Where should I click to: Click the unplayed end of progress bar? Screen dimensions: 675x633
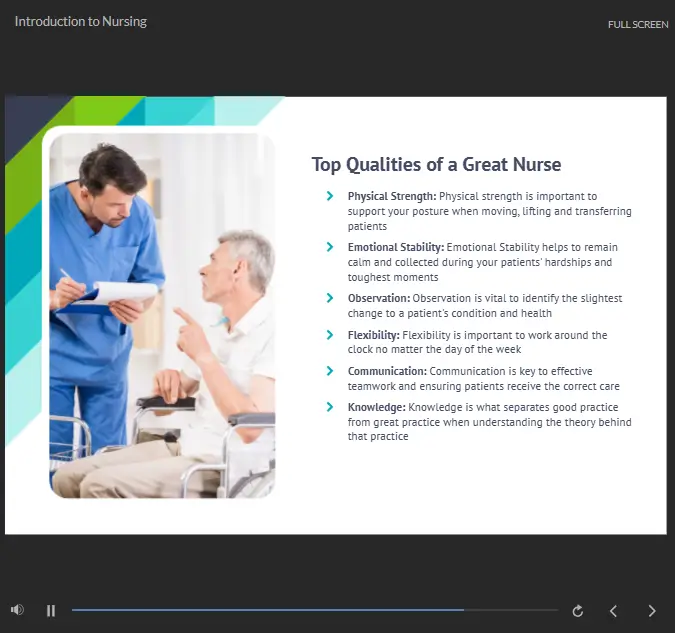click(x=511, y=610)
